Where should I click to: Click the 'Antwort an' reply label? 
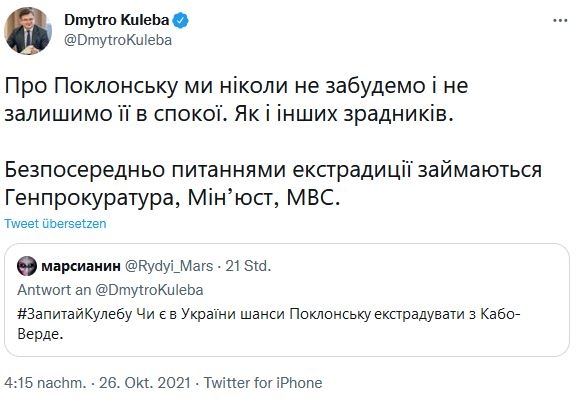click(x=54, y=290)
